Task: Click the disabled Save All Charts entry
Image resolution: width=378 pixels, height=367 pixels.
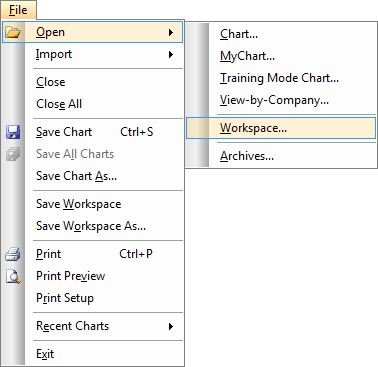Action: (x=92, y=154)
